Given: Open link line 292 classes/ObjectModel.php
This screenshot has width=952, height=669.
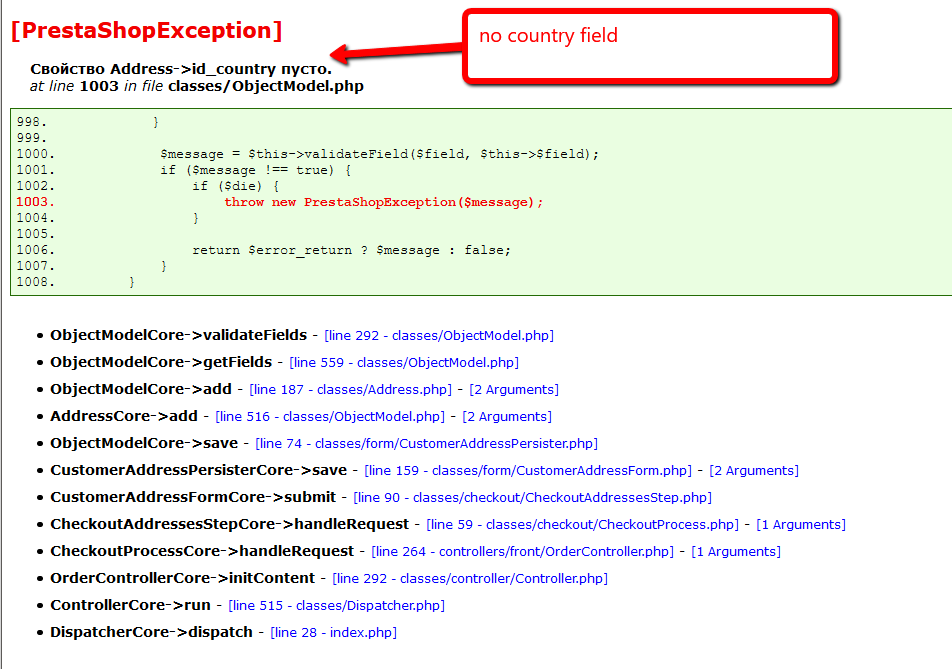Looking at the screenshot, I should pyautogui.click(x=439, y=336).
